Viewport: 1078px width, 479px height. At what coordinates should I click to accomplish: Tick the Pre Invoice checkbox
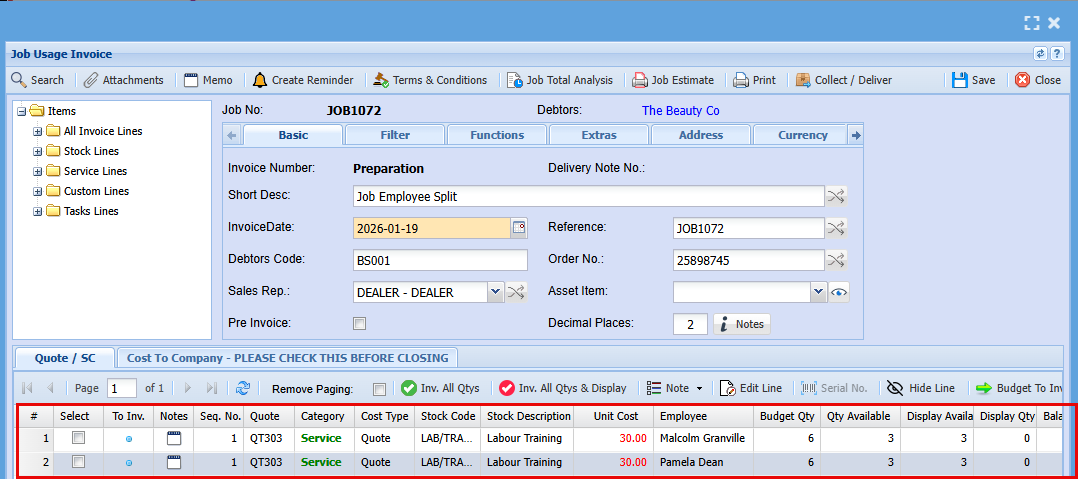point(360,323)
